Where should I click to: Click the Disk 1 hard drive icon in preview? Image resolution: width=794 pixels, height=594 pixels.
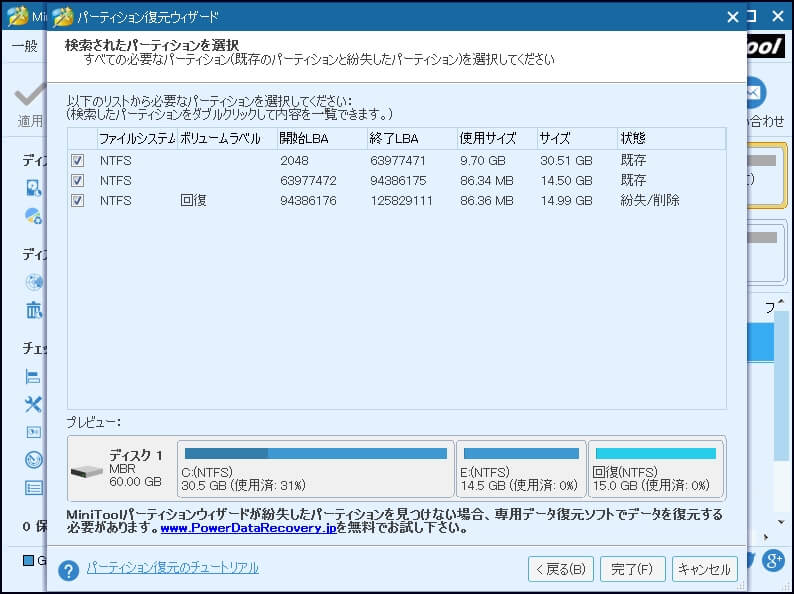(x=86, y=471)
